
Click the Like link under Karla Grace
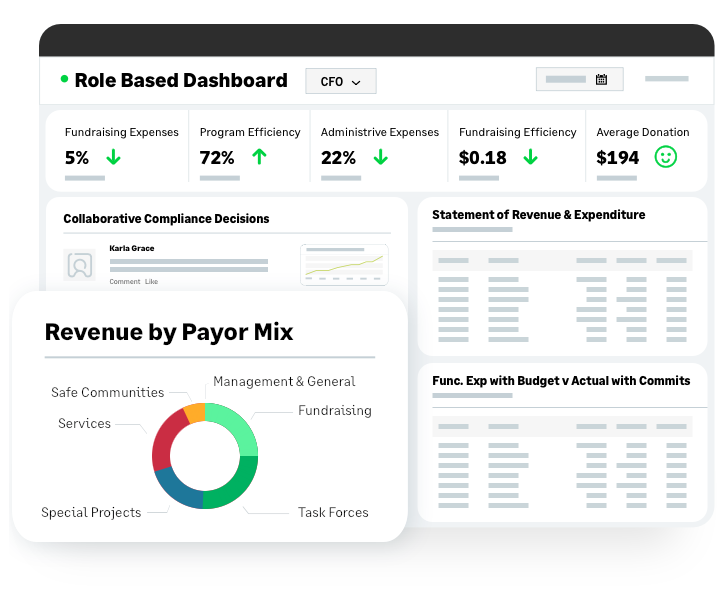(x=151, y=281)
